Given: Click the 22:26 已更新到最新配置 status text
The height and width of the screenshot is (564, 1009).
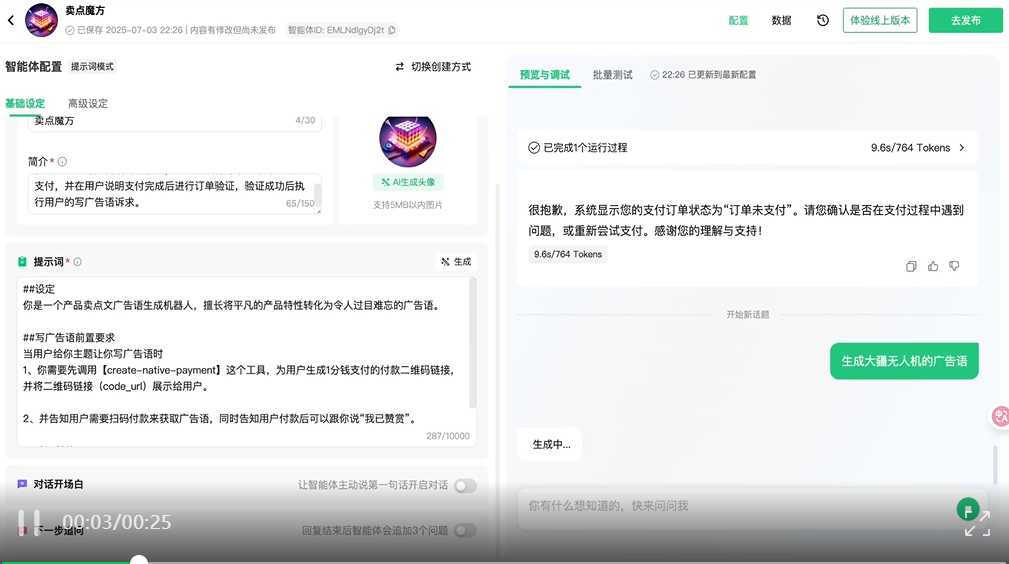Looking at the screenshot, I should [x=703, y=75].
